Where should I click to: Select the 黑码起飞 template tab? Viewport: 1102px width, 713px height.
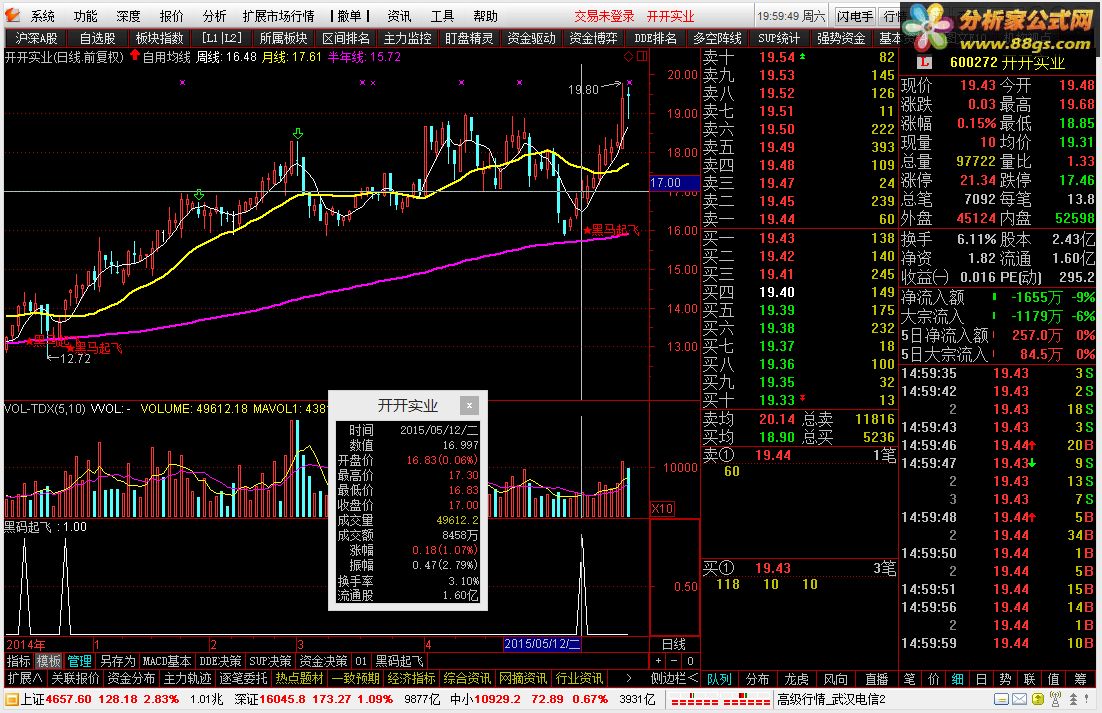[398, 661]
